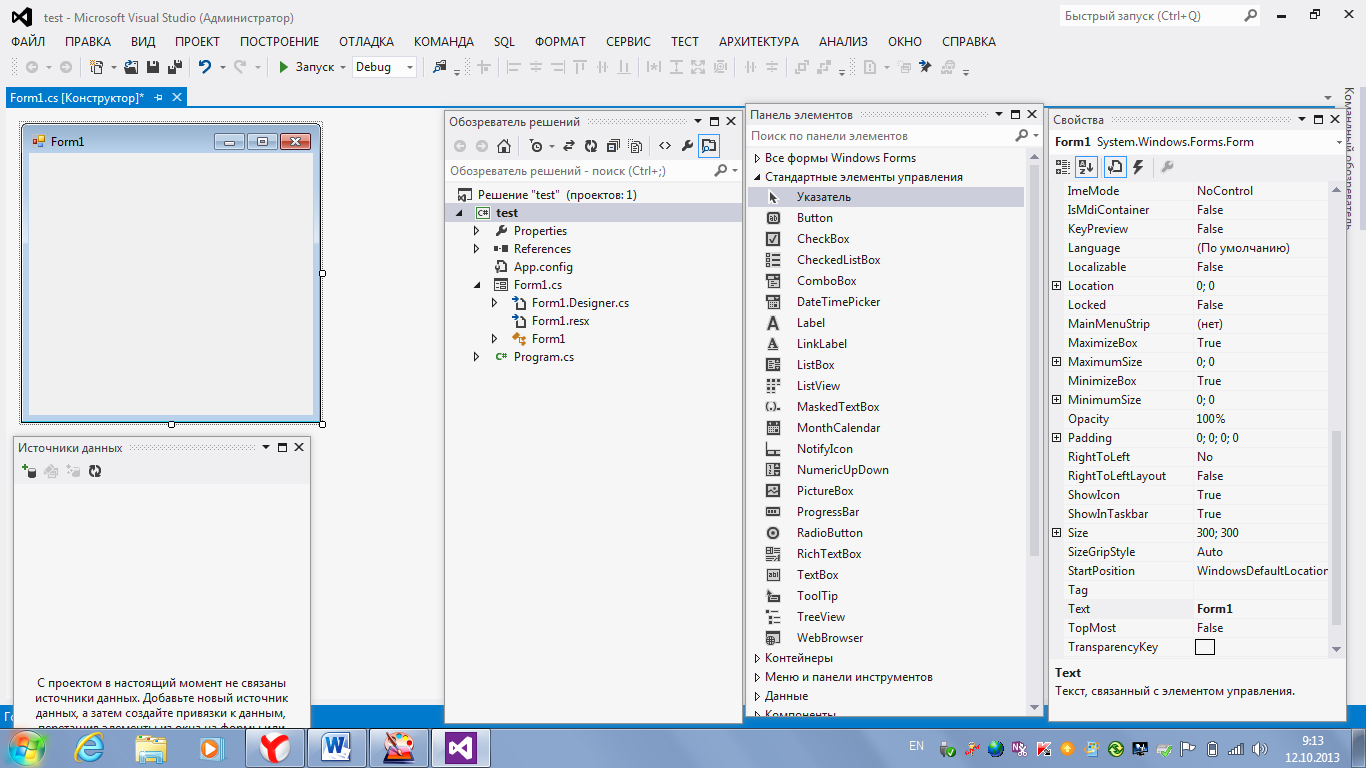Screen dimensions: 1366x768
Task: Click Home icon in Solution Explorer
Action: pos(504,146)
